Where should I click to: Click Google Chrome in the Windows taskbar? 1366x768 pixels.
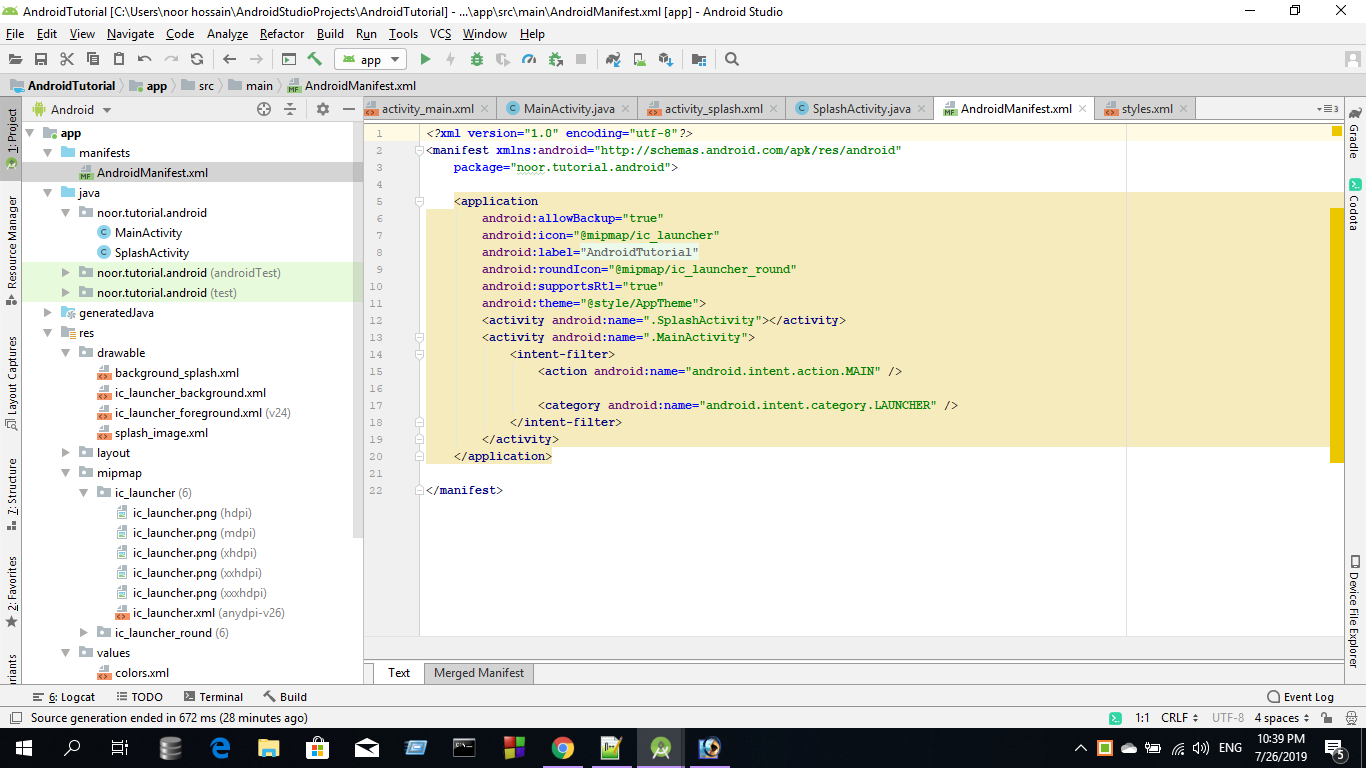[563, 748]
